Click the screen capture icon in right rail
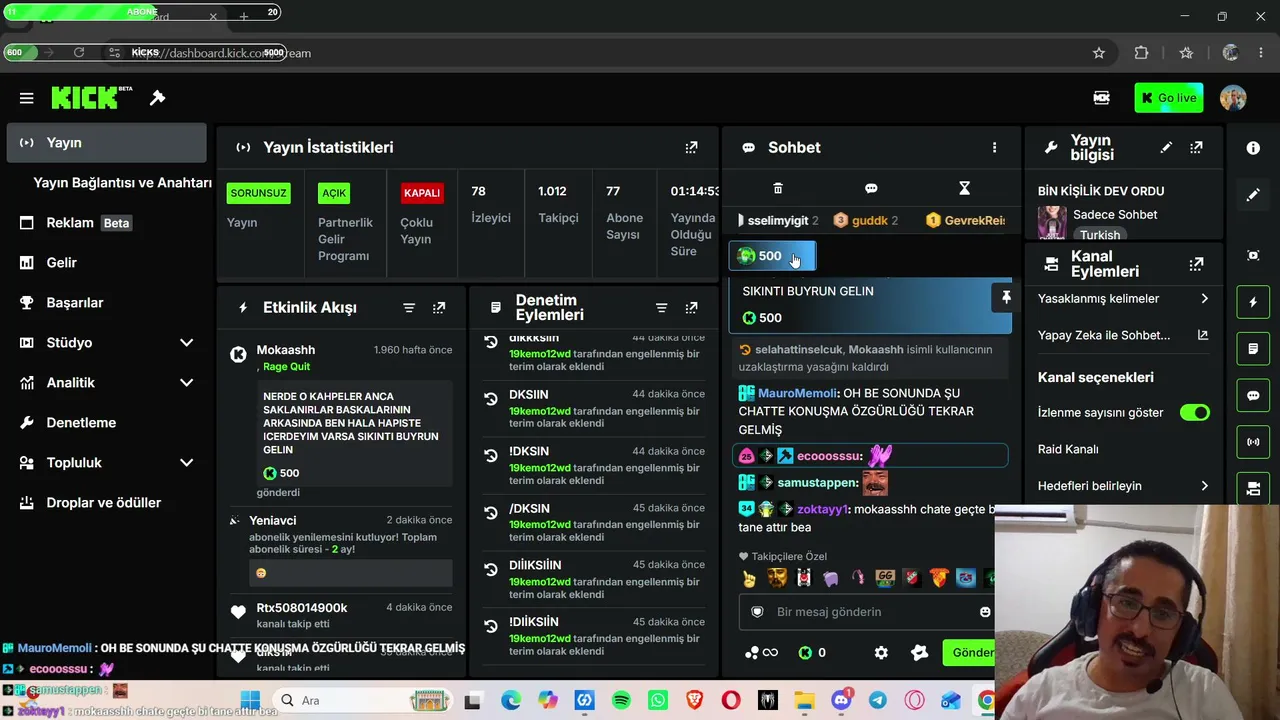The image size is (1280, 720). click(1253, 255)
